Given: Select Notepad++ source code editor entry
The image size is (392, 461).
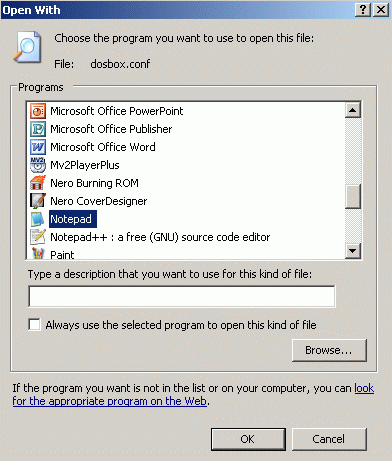Looking at the screenshot, I should [160, 237].
